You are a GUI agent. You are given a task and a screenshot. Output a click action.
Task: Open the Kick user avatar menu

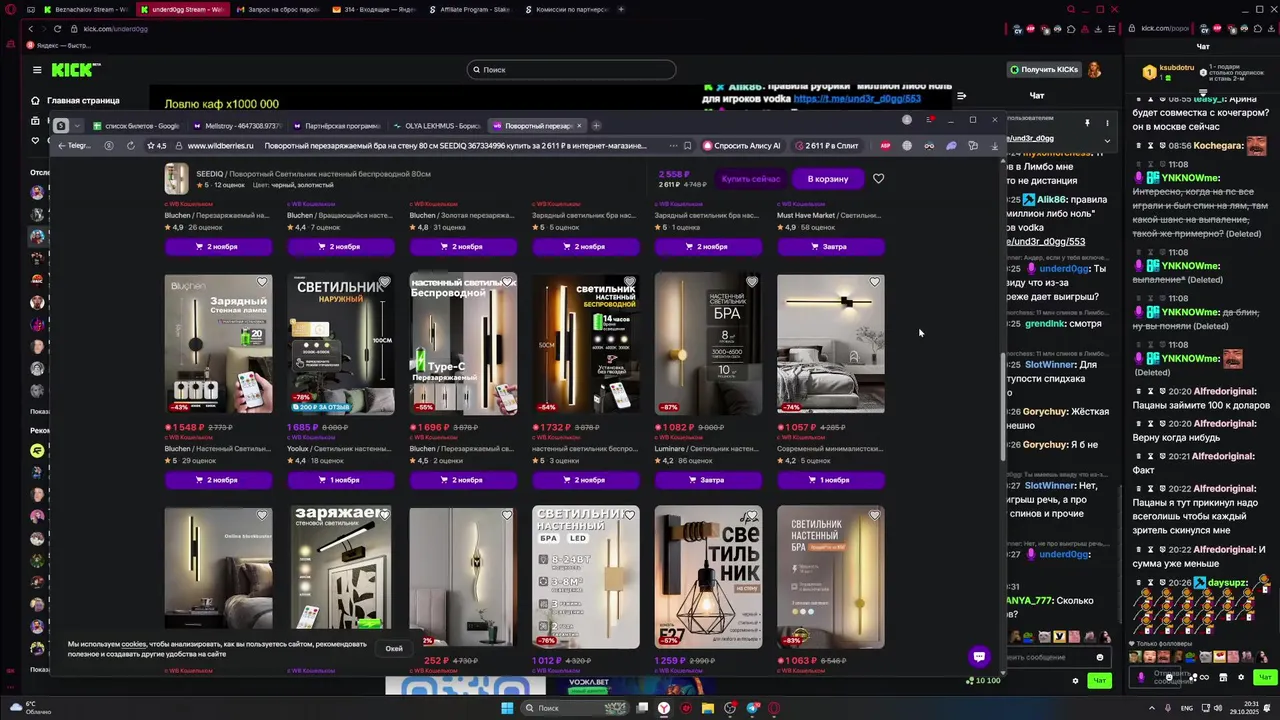(1094, 69)
